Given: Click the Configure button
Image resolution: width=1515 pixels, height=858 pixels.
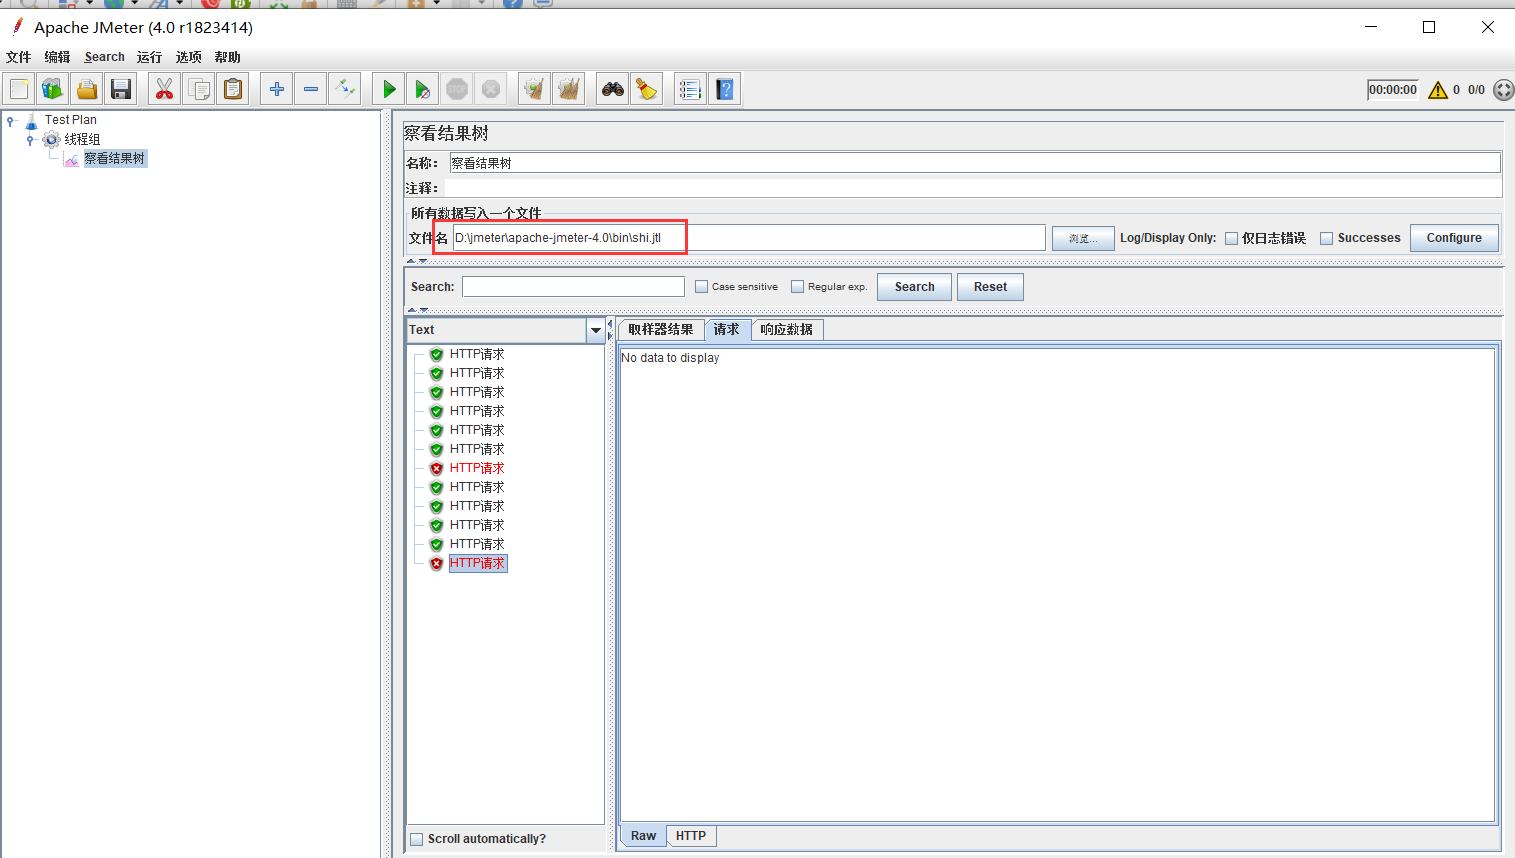Looking at the screenshot, I should coord(1454,238).
